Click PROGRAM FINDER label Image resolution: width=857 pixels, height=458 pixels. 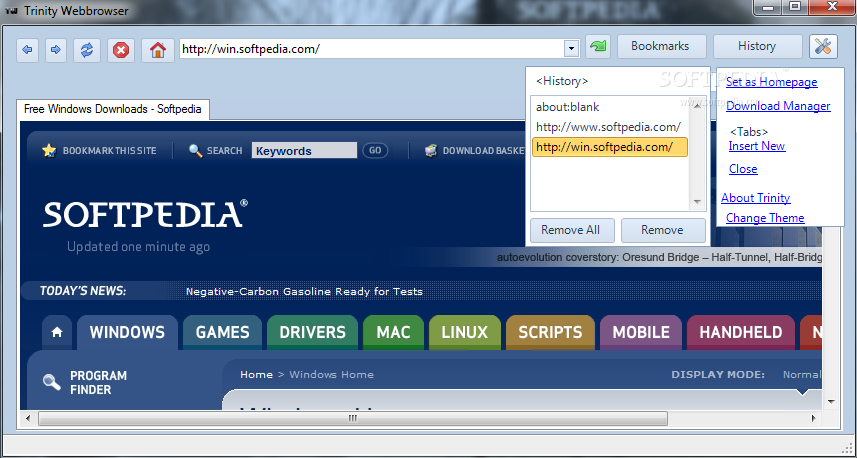[98, 383]
